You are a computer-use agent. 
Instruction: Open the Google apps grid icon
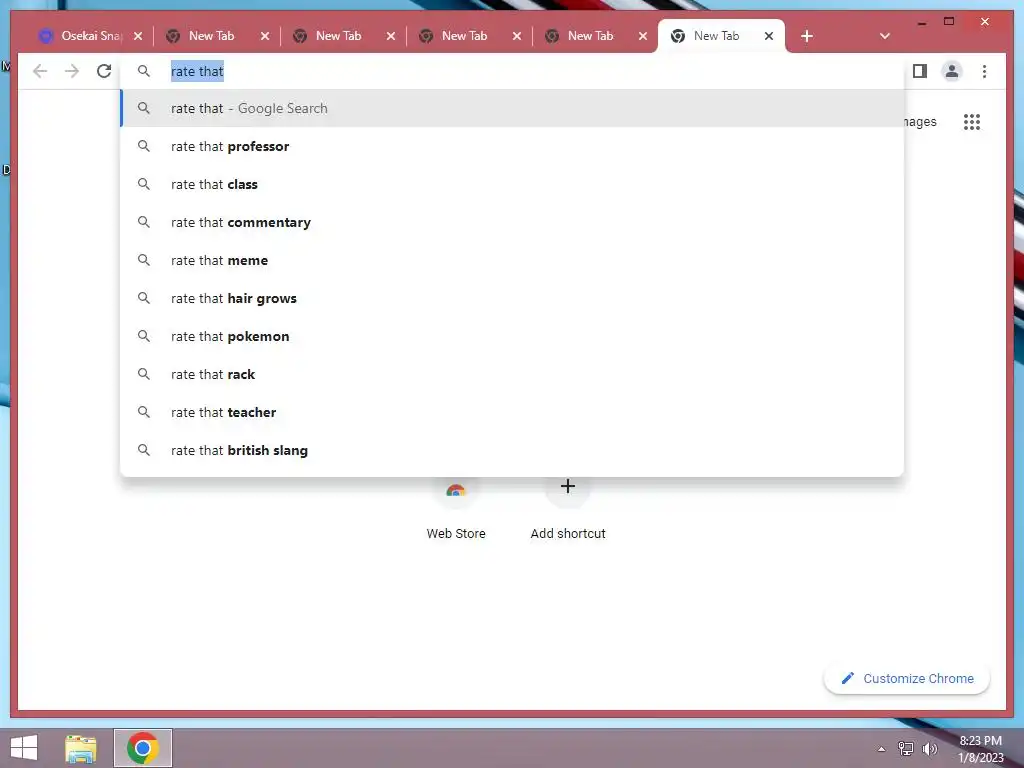[971, 122]
